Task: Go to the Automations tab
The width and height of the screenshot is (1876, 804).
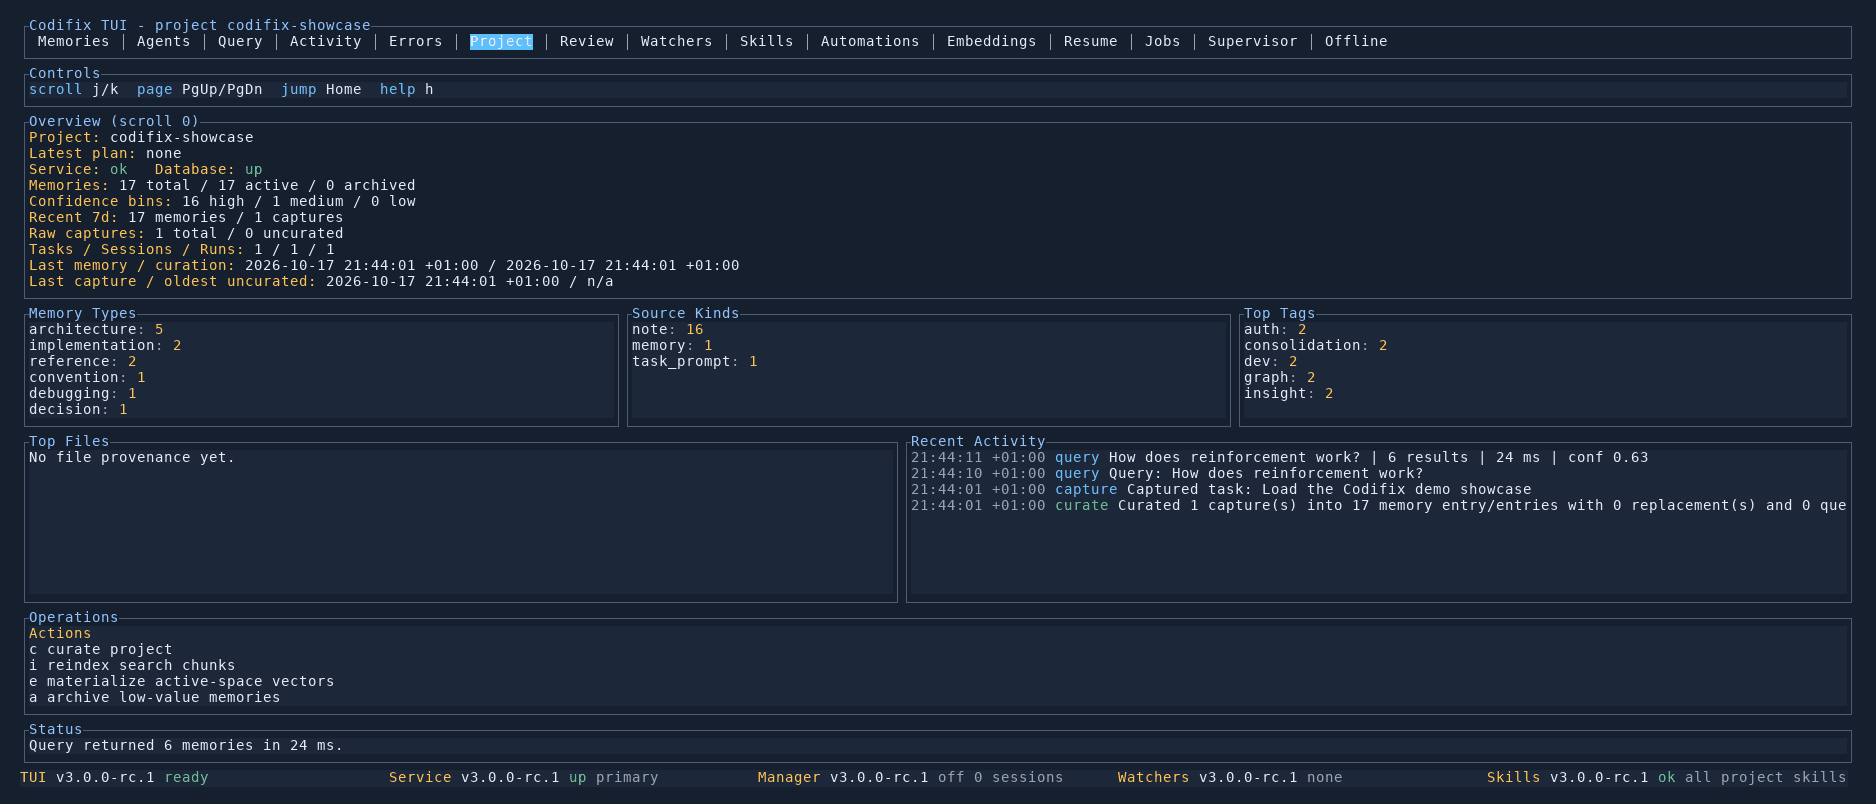Action: coord(870,41)
